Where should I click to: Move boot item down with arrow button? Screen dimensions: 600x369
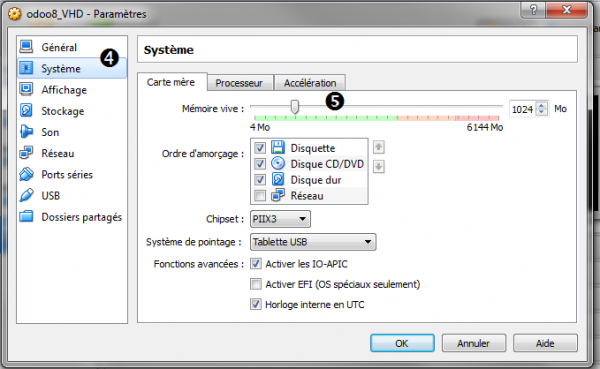[x=378, y=167]
